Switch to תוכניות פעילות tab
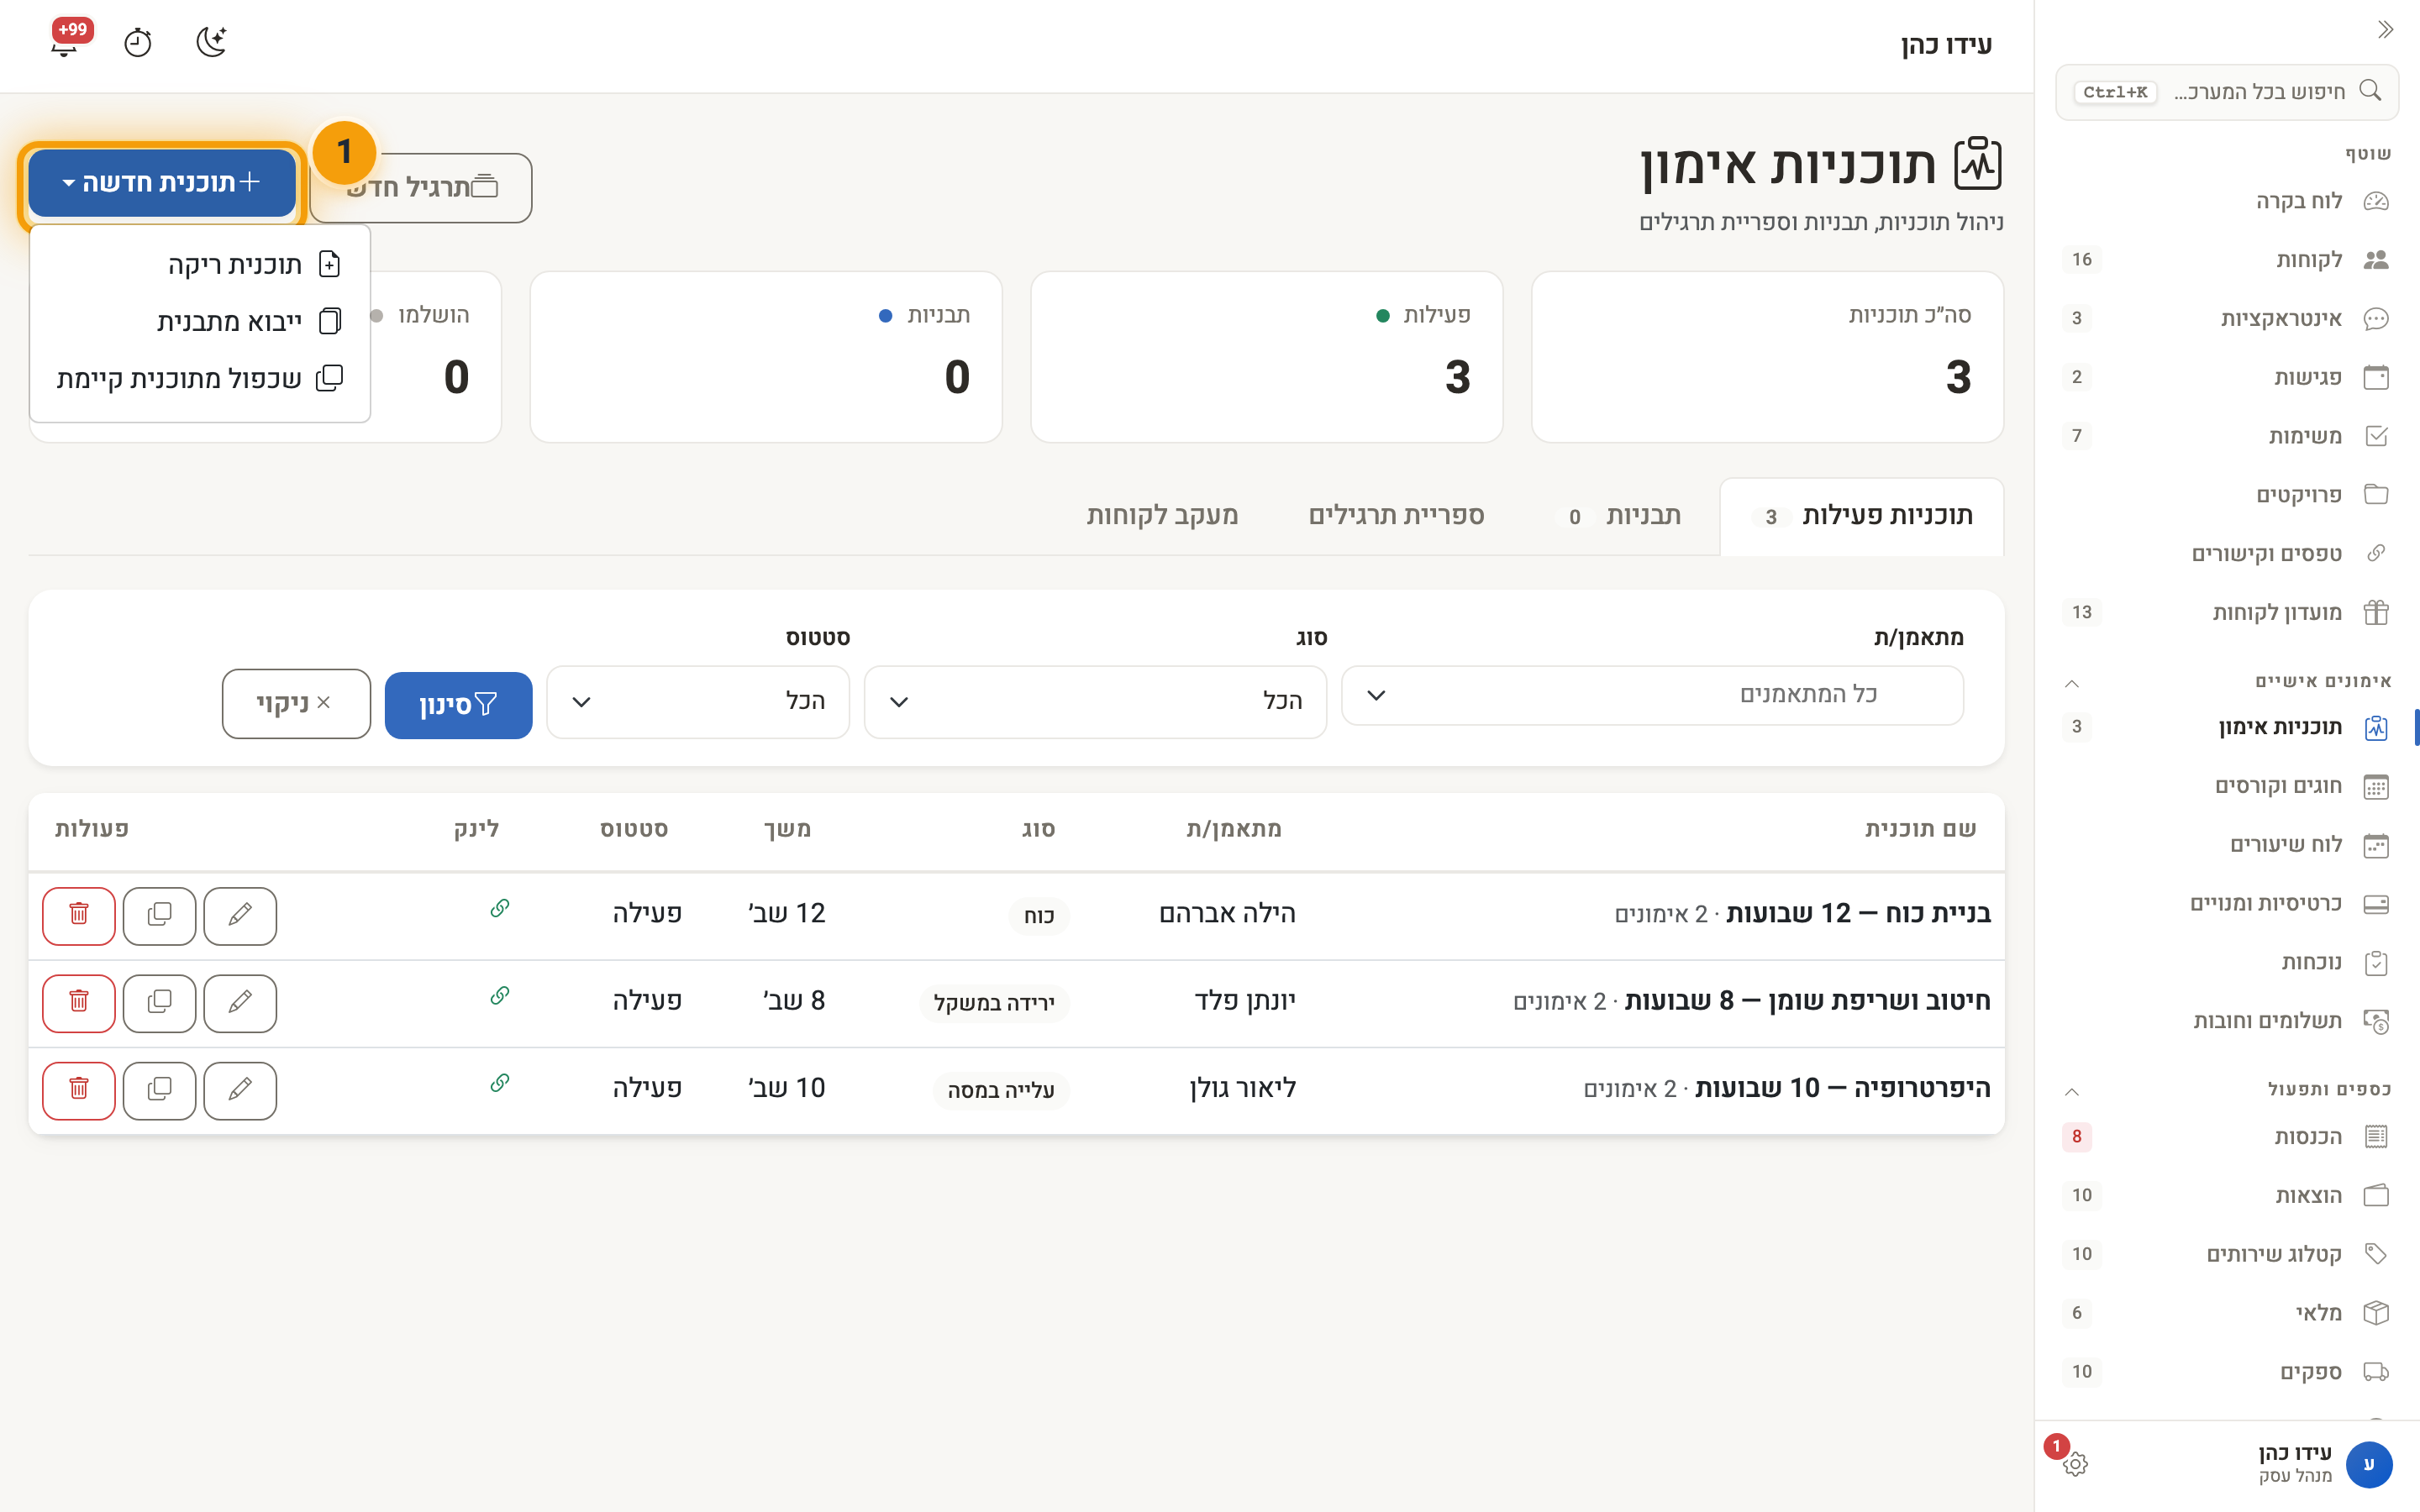 pos(1862,516)
